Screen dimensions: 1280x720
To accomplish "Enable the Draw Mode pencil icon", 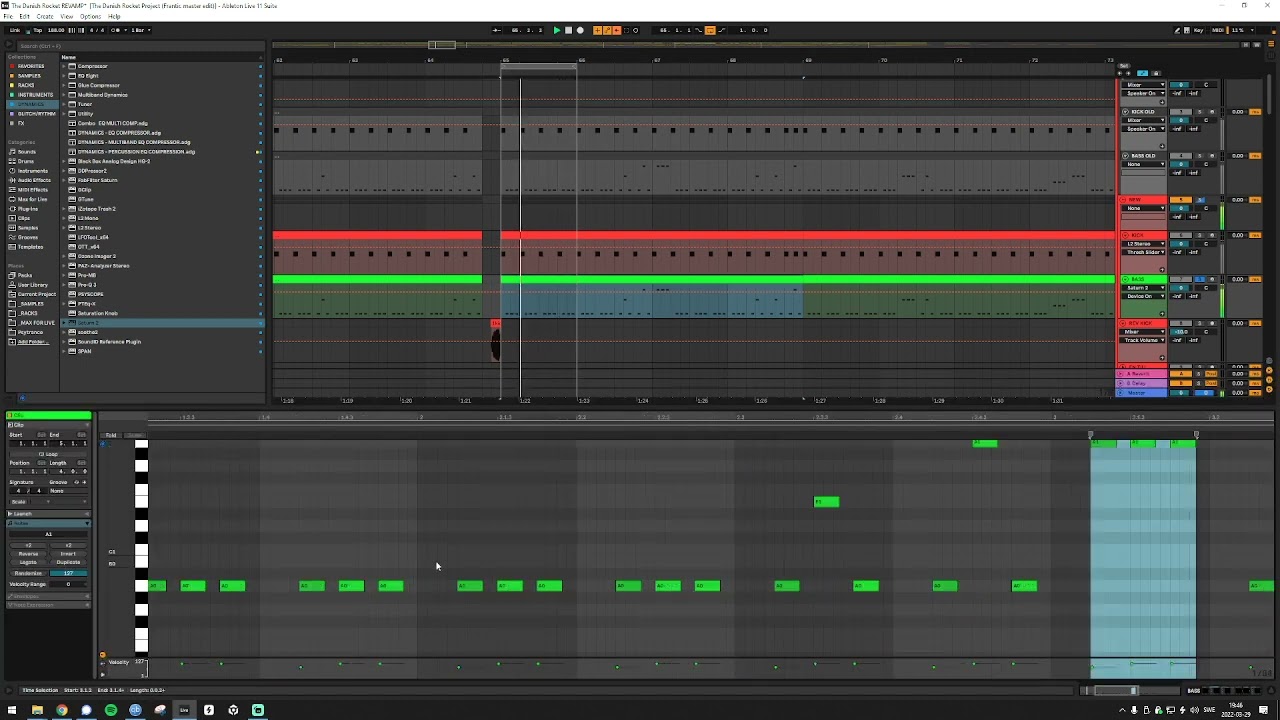I will 1176,30.
